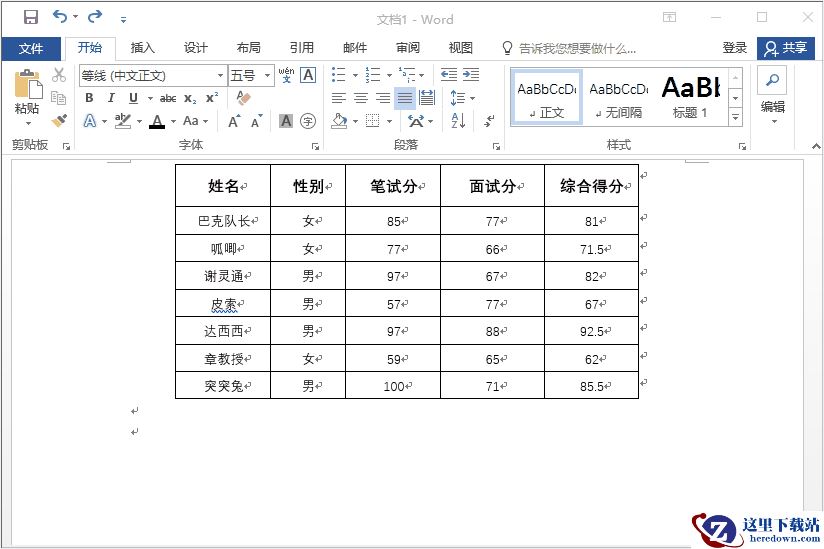The image size is (824, 549).
Task: Select the 正文 style
Action: (547, 98)
